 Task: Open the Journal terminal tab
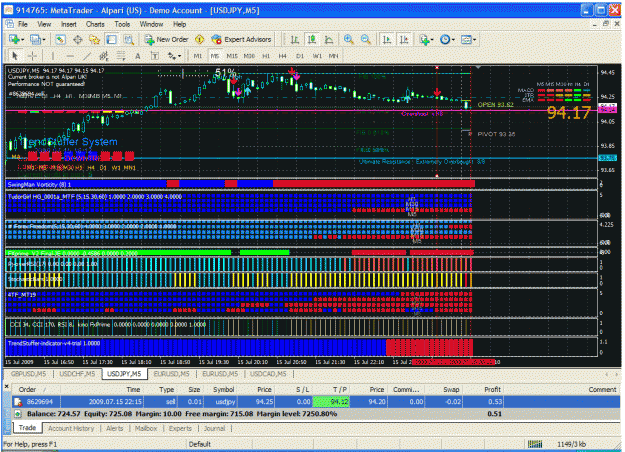point(214,428)
